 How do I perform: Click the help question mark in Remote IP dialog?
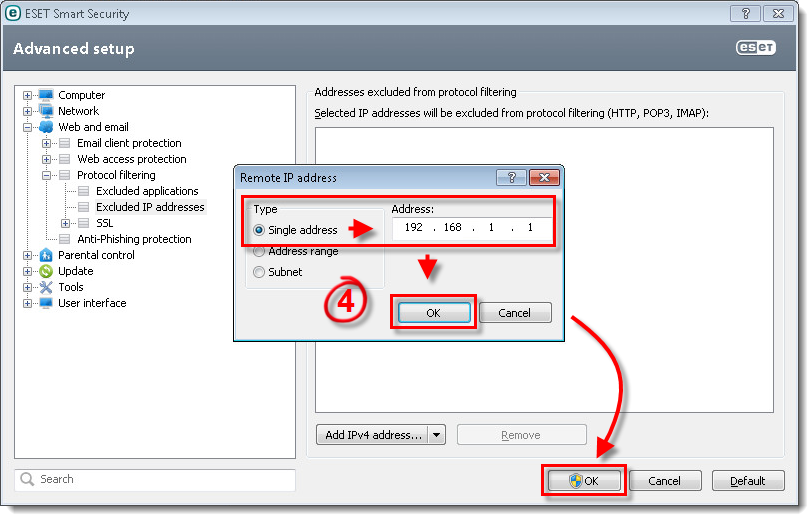coord(511,178)
